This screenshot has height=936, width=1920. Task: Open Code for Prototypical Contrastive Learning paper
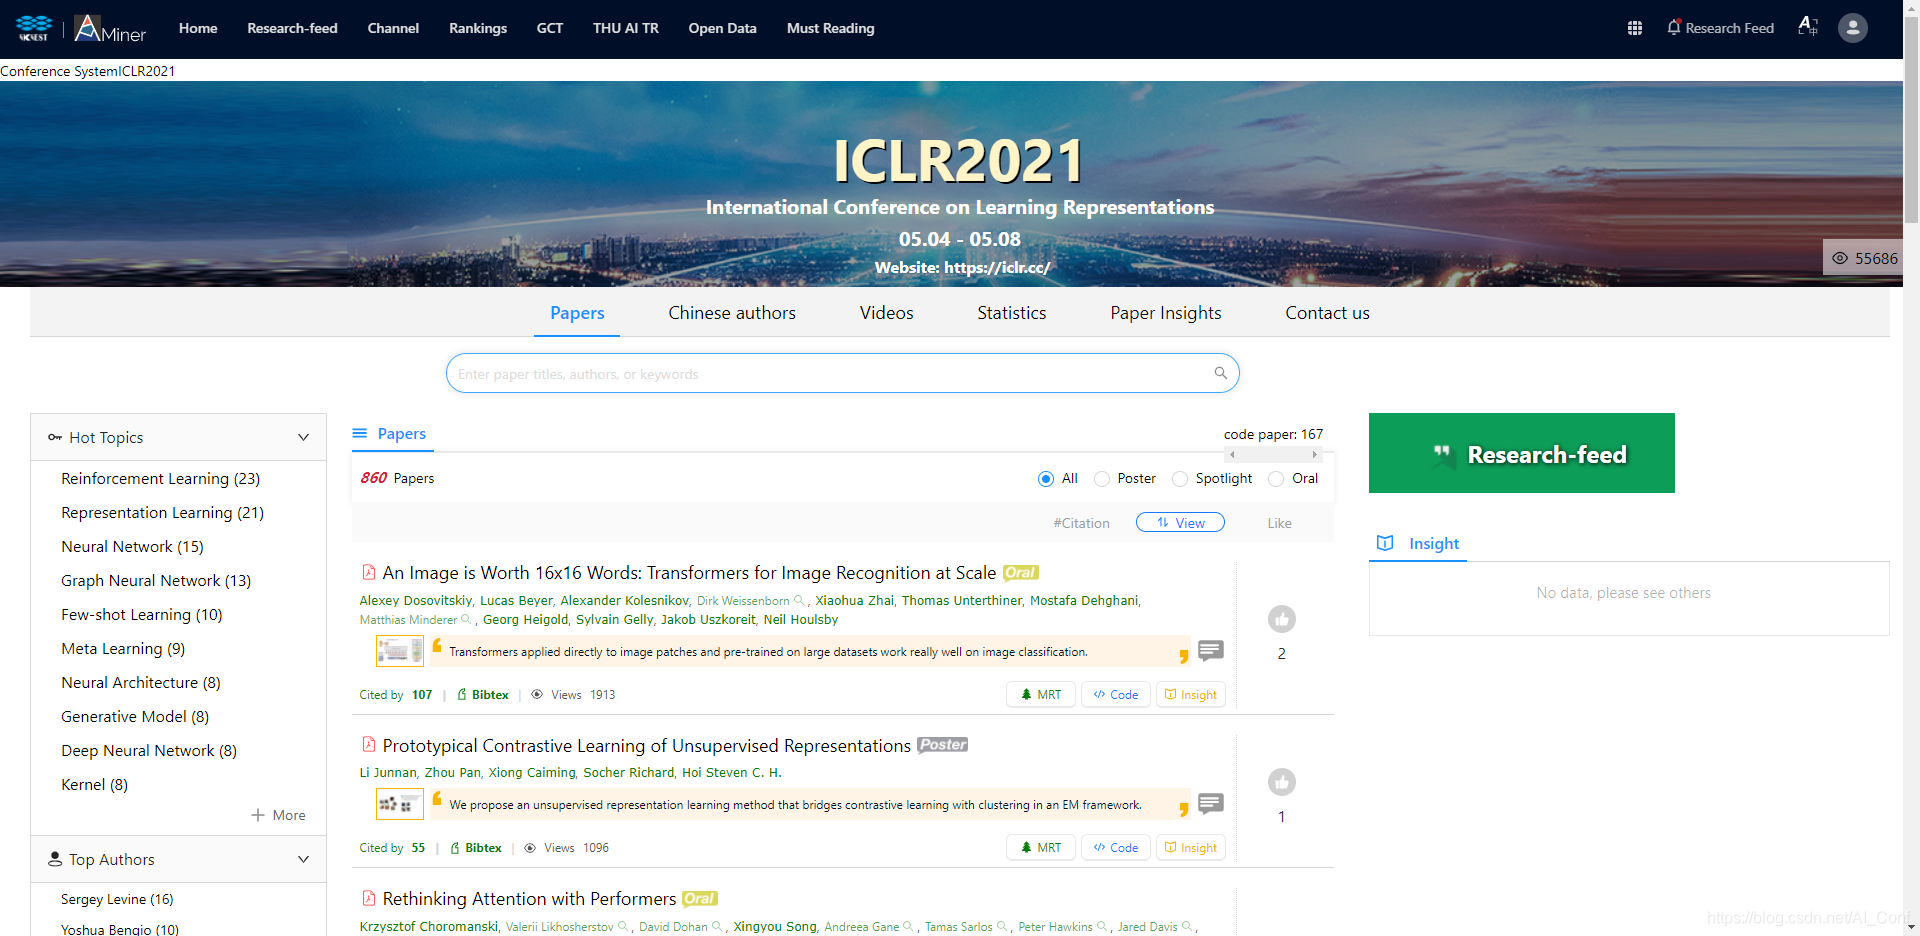tap(1116, 847)
